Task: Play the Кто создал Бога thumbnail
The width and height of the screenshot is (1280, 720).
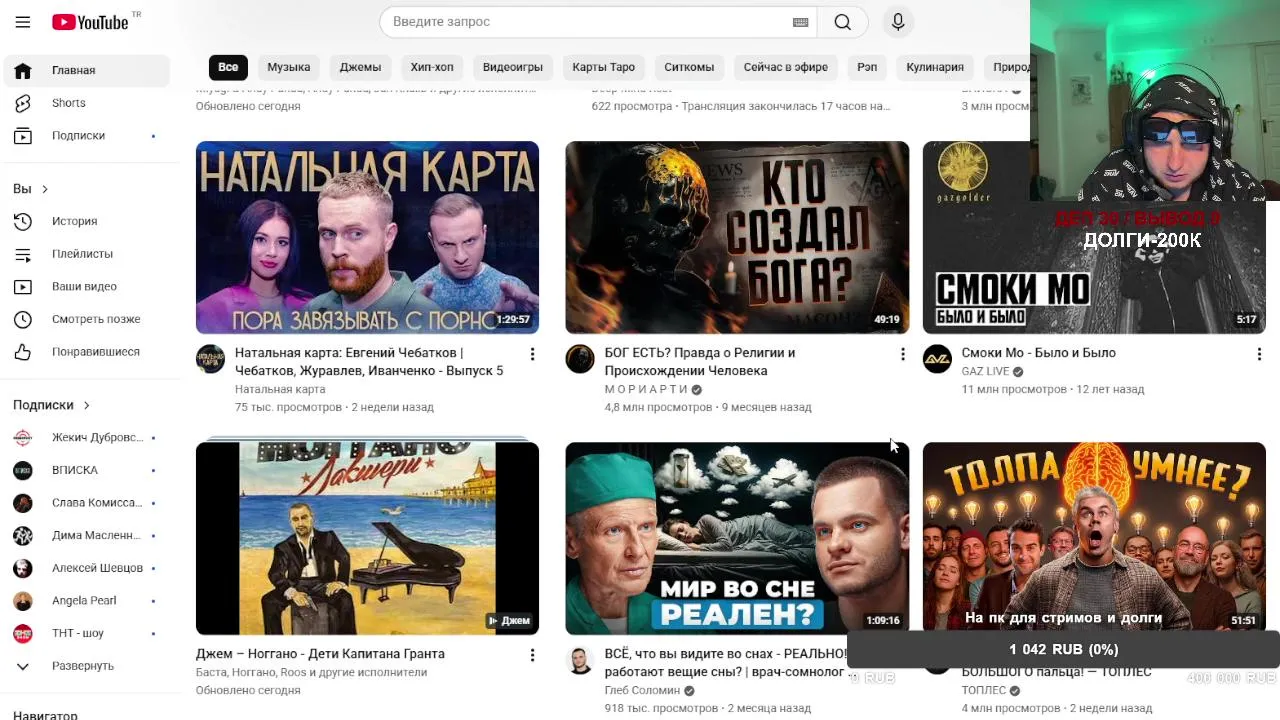Action: point(737,237)
